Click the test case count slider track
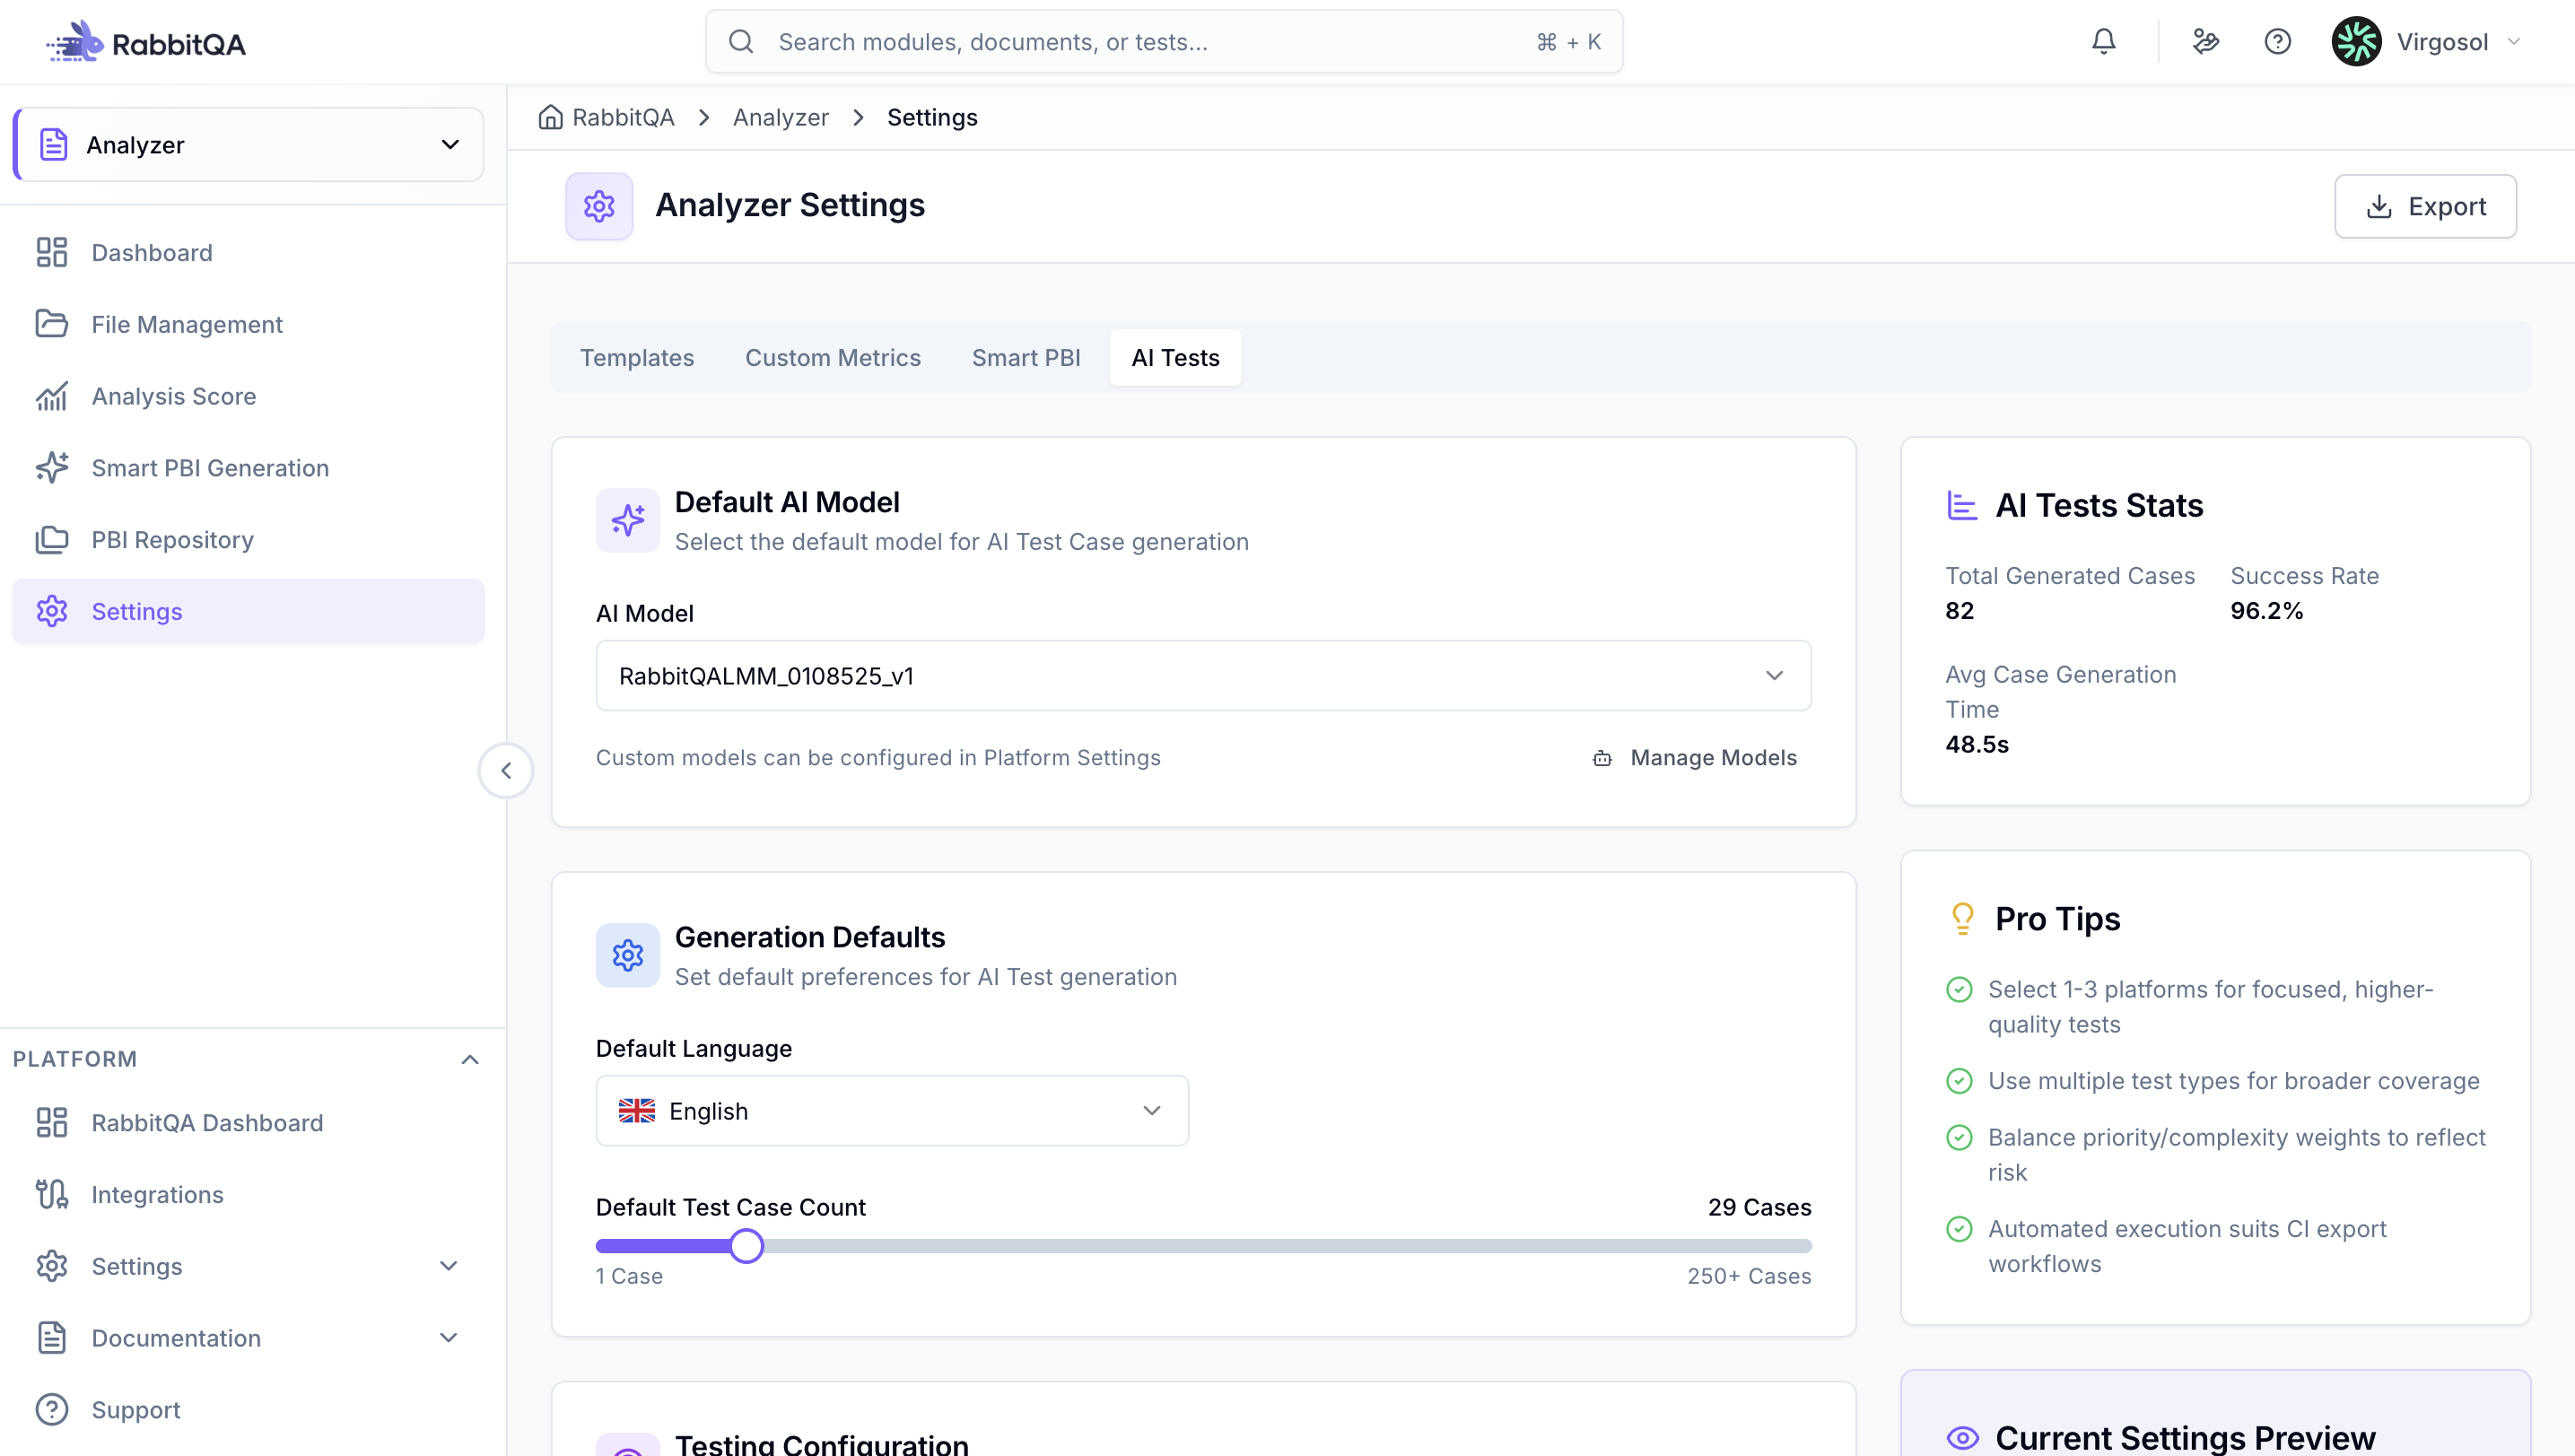This screenshot has height=1456, width=2575. coord(1203,1246)
